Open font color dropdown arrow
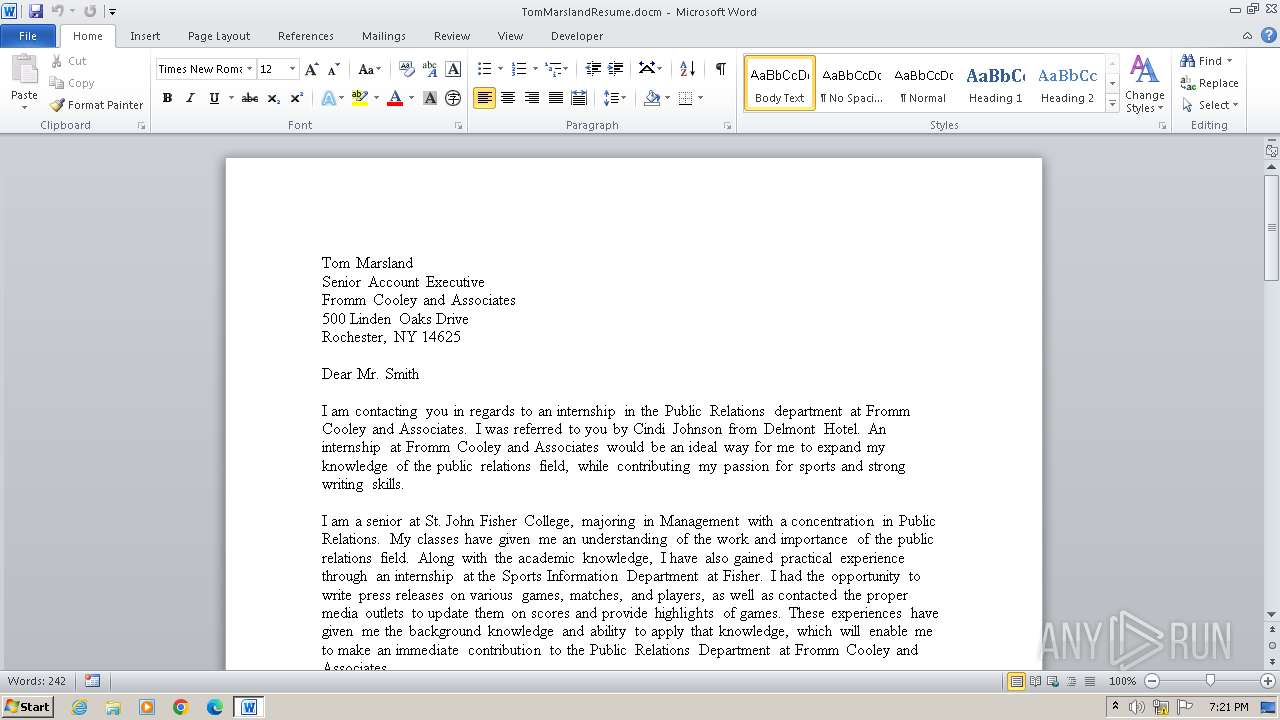This screenshot has width=1280, height=720. [x=411, y=98]
